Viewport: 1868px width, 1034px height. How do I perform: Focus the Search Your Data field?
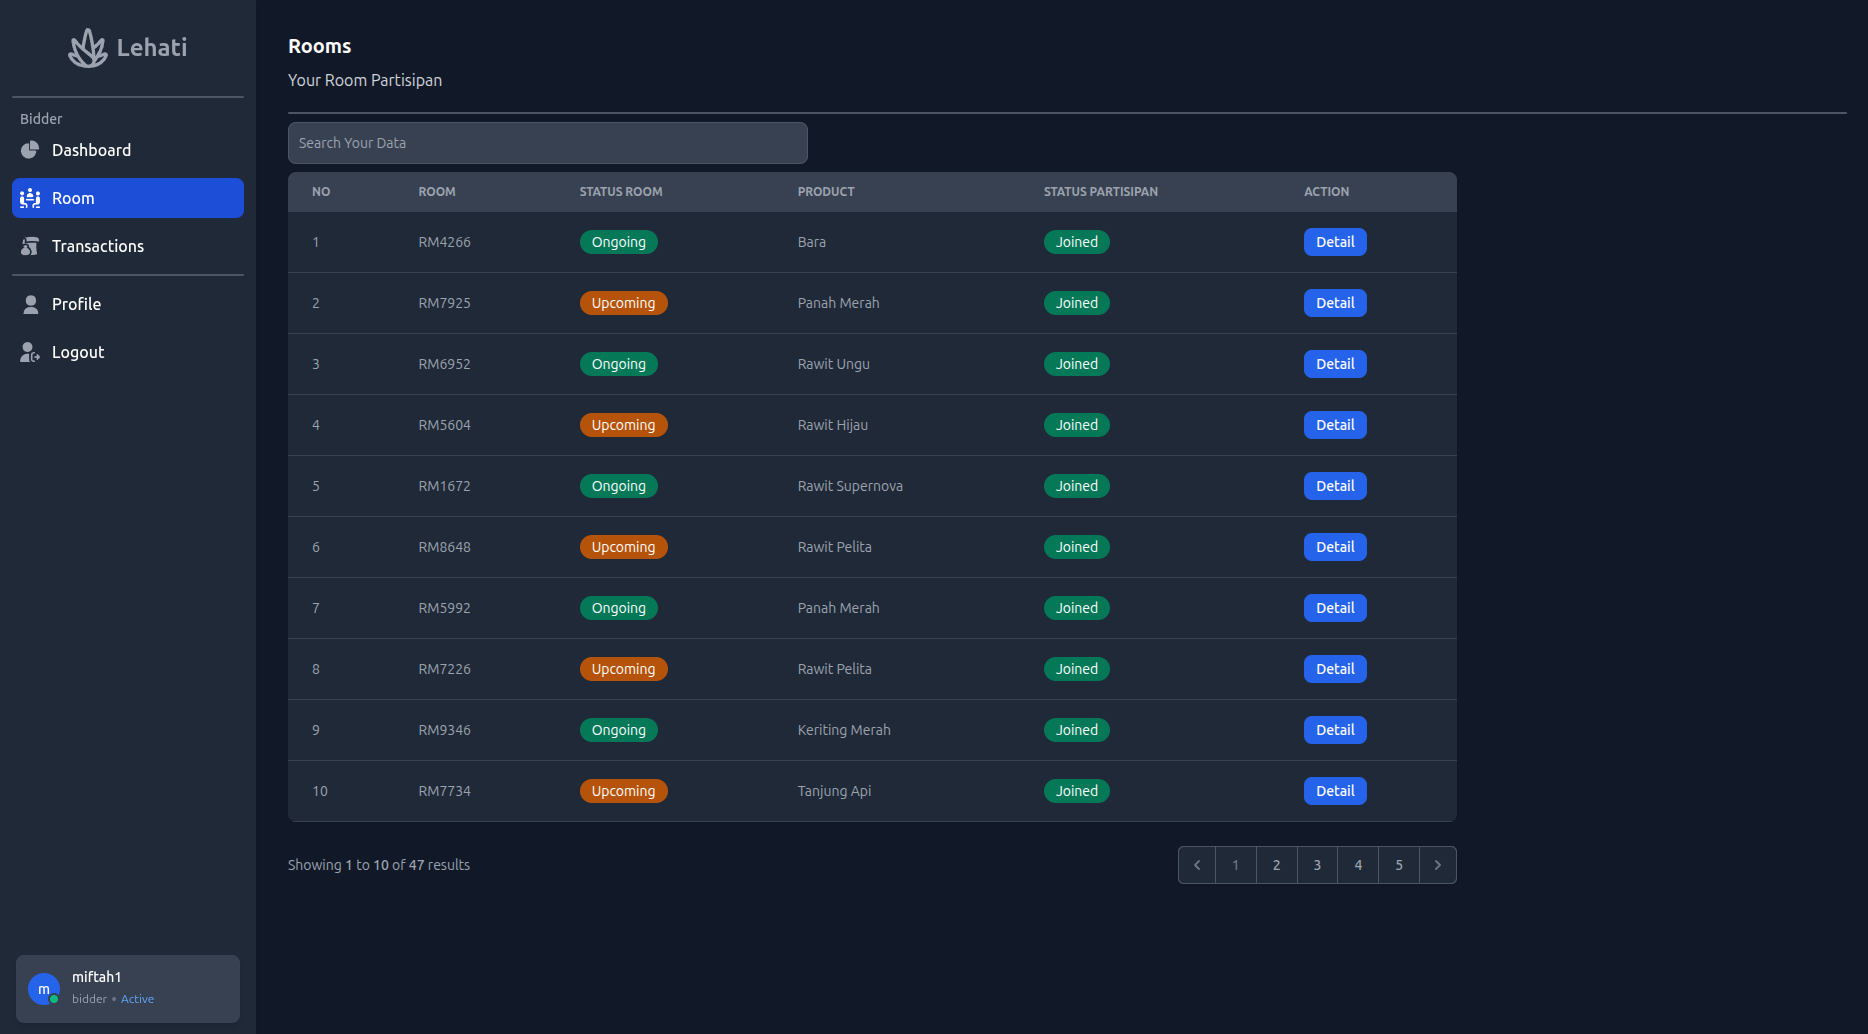pyautogui.click(x=547, y=143)
